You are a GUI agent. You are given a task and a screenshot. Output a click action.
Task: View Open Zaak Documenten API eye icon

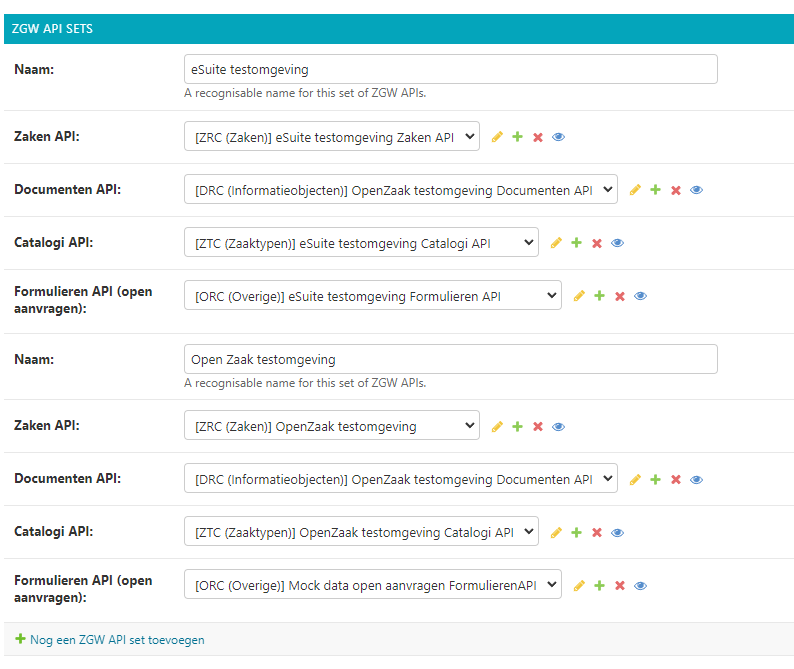pos(696,480)
